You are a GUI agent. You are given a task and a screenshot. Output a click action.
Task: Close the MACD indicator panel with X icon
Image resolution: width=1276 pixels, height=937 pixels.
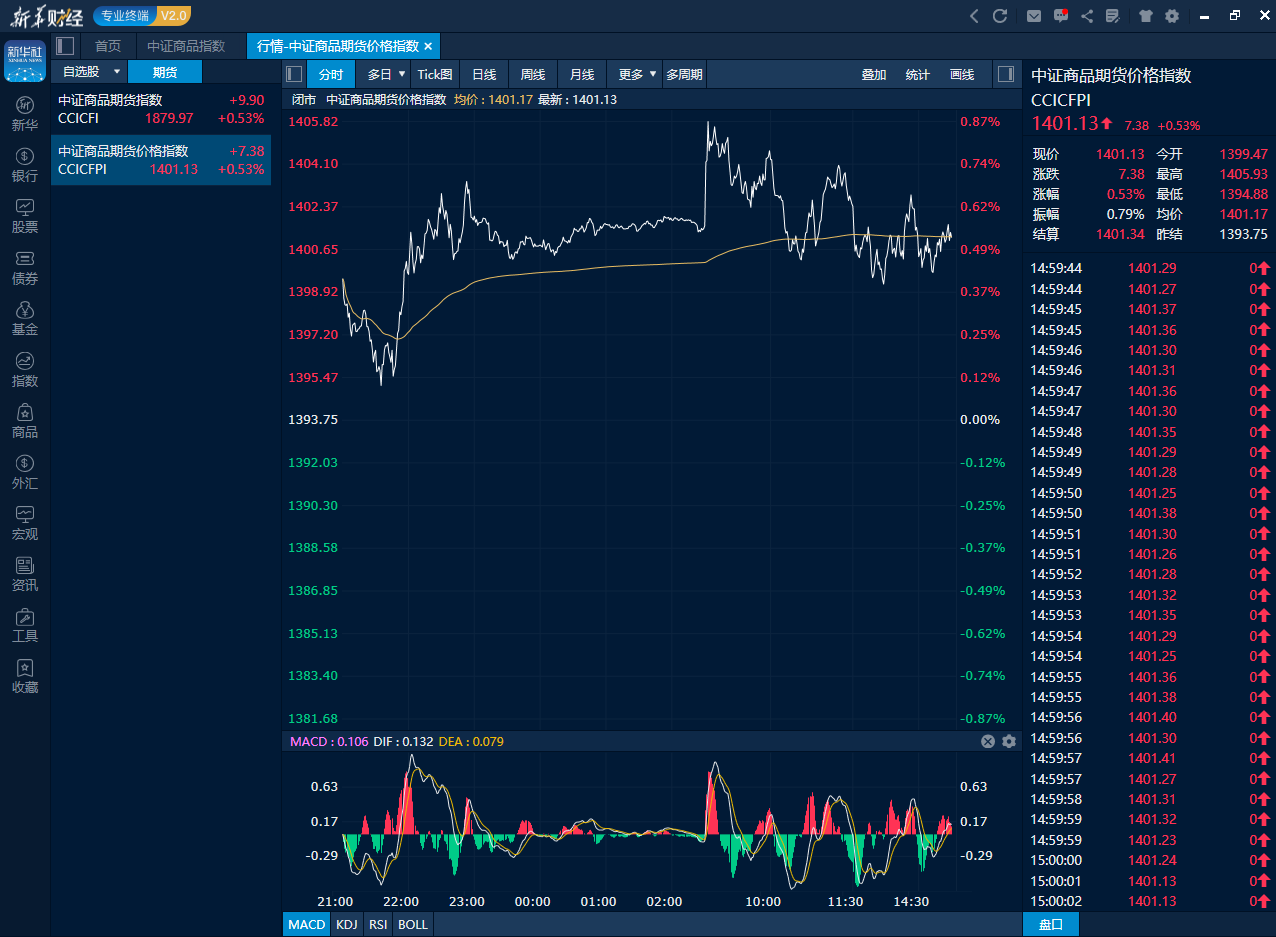pos(988,741)
